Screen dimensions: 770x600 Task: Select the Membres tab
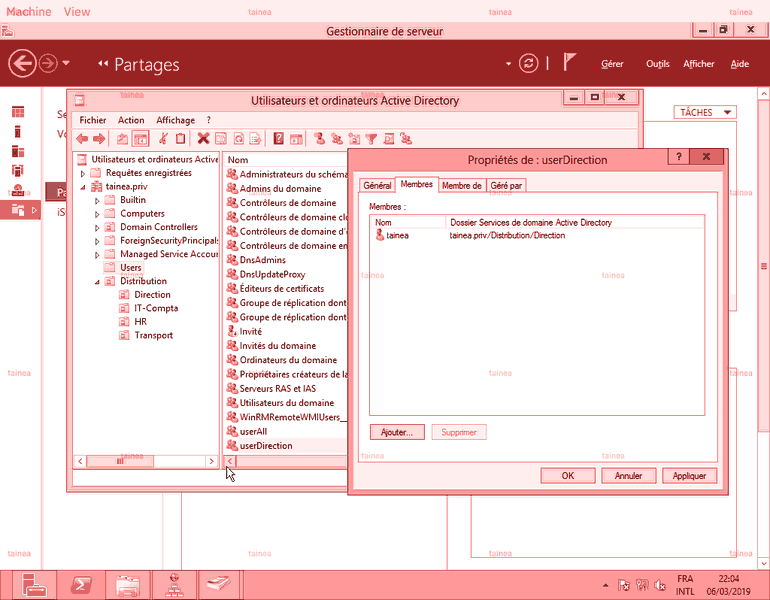tap(416, 184)
